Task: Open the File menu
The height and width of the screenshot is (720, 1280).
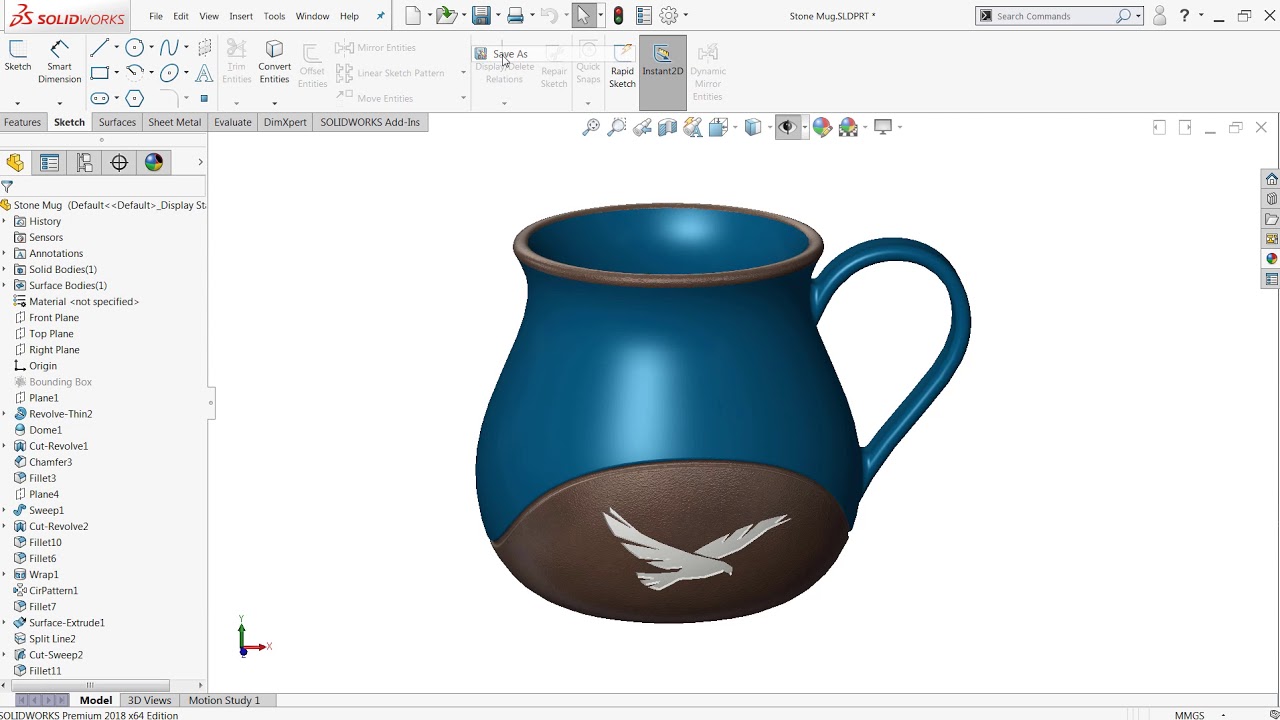Action: pyautogui.click(x=156, y=16)
